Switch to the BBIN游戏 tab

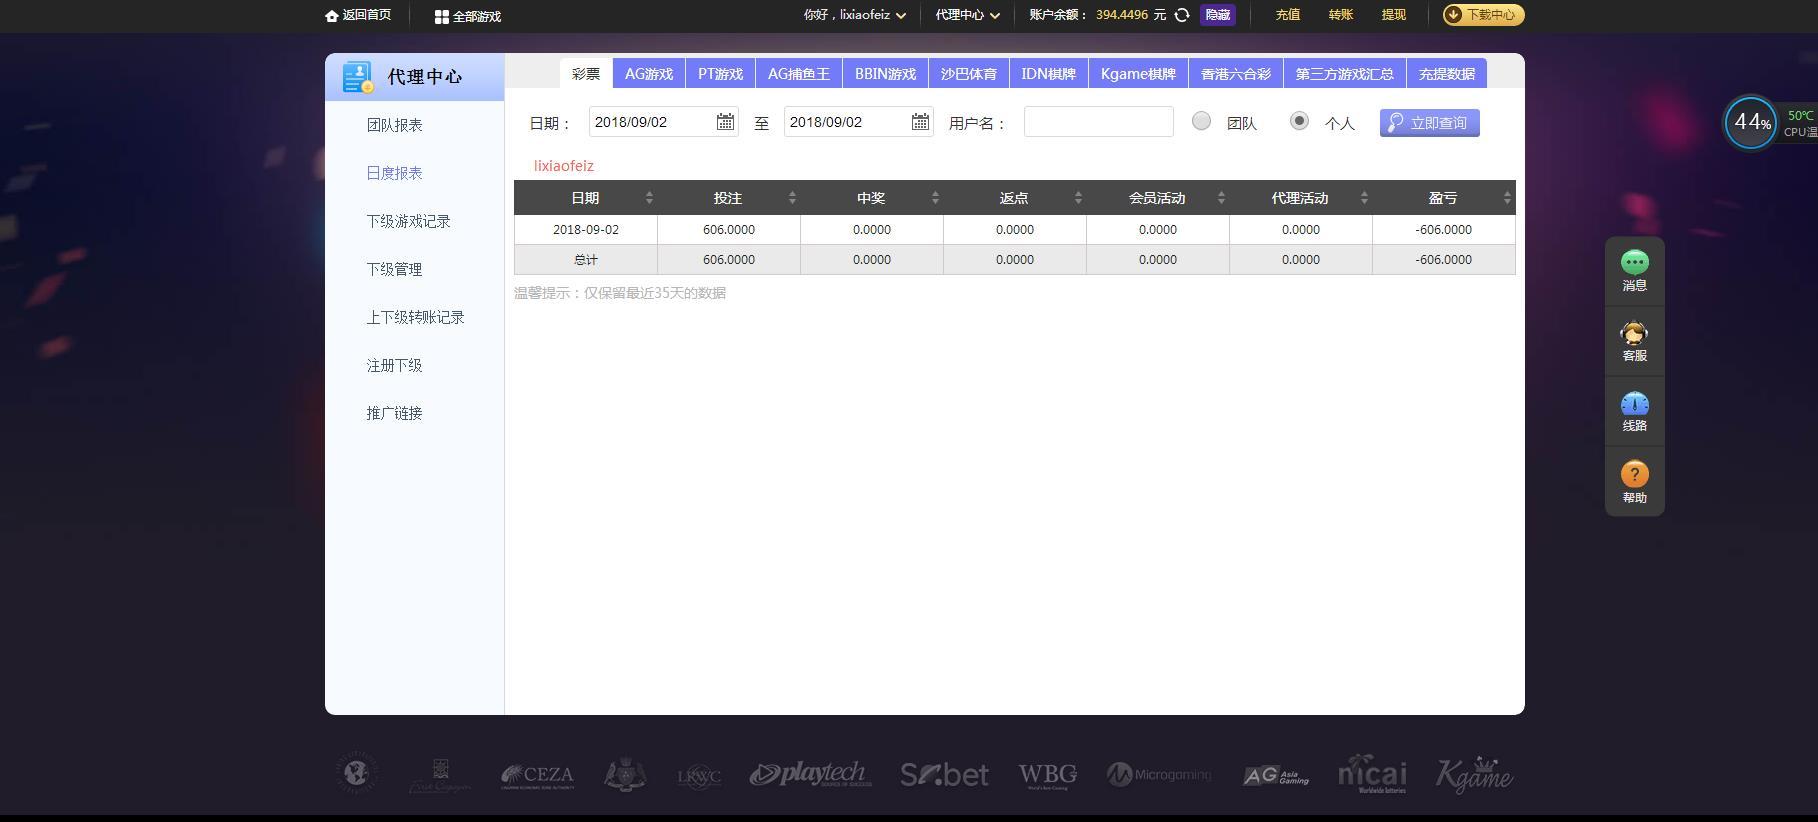885,73
